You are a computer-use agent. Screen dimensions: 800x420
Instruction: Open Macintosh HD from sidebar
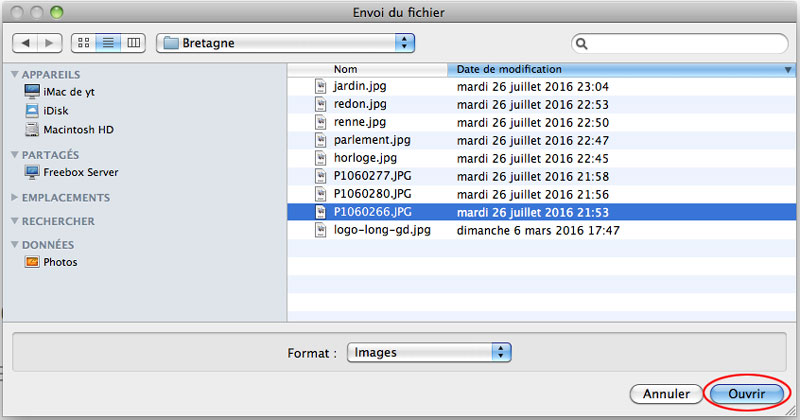78,130
